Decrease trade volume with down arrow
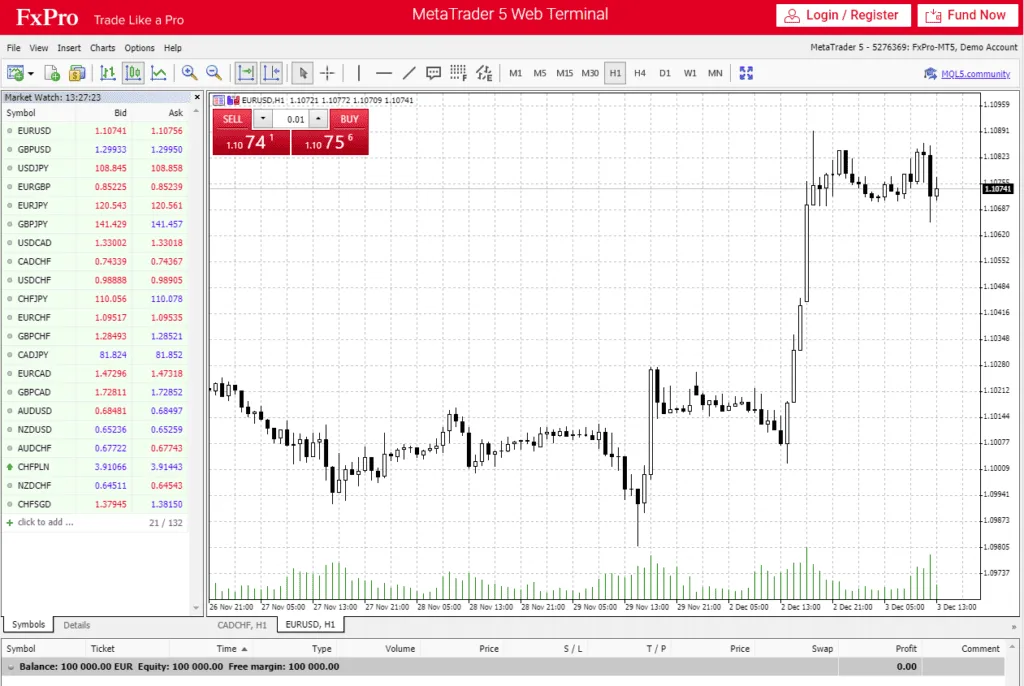This screenshot has height=686, width=1024. tap(263, 119)
